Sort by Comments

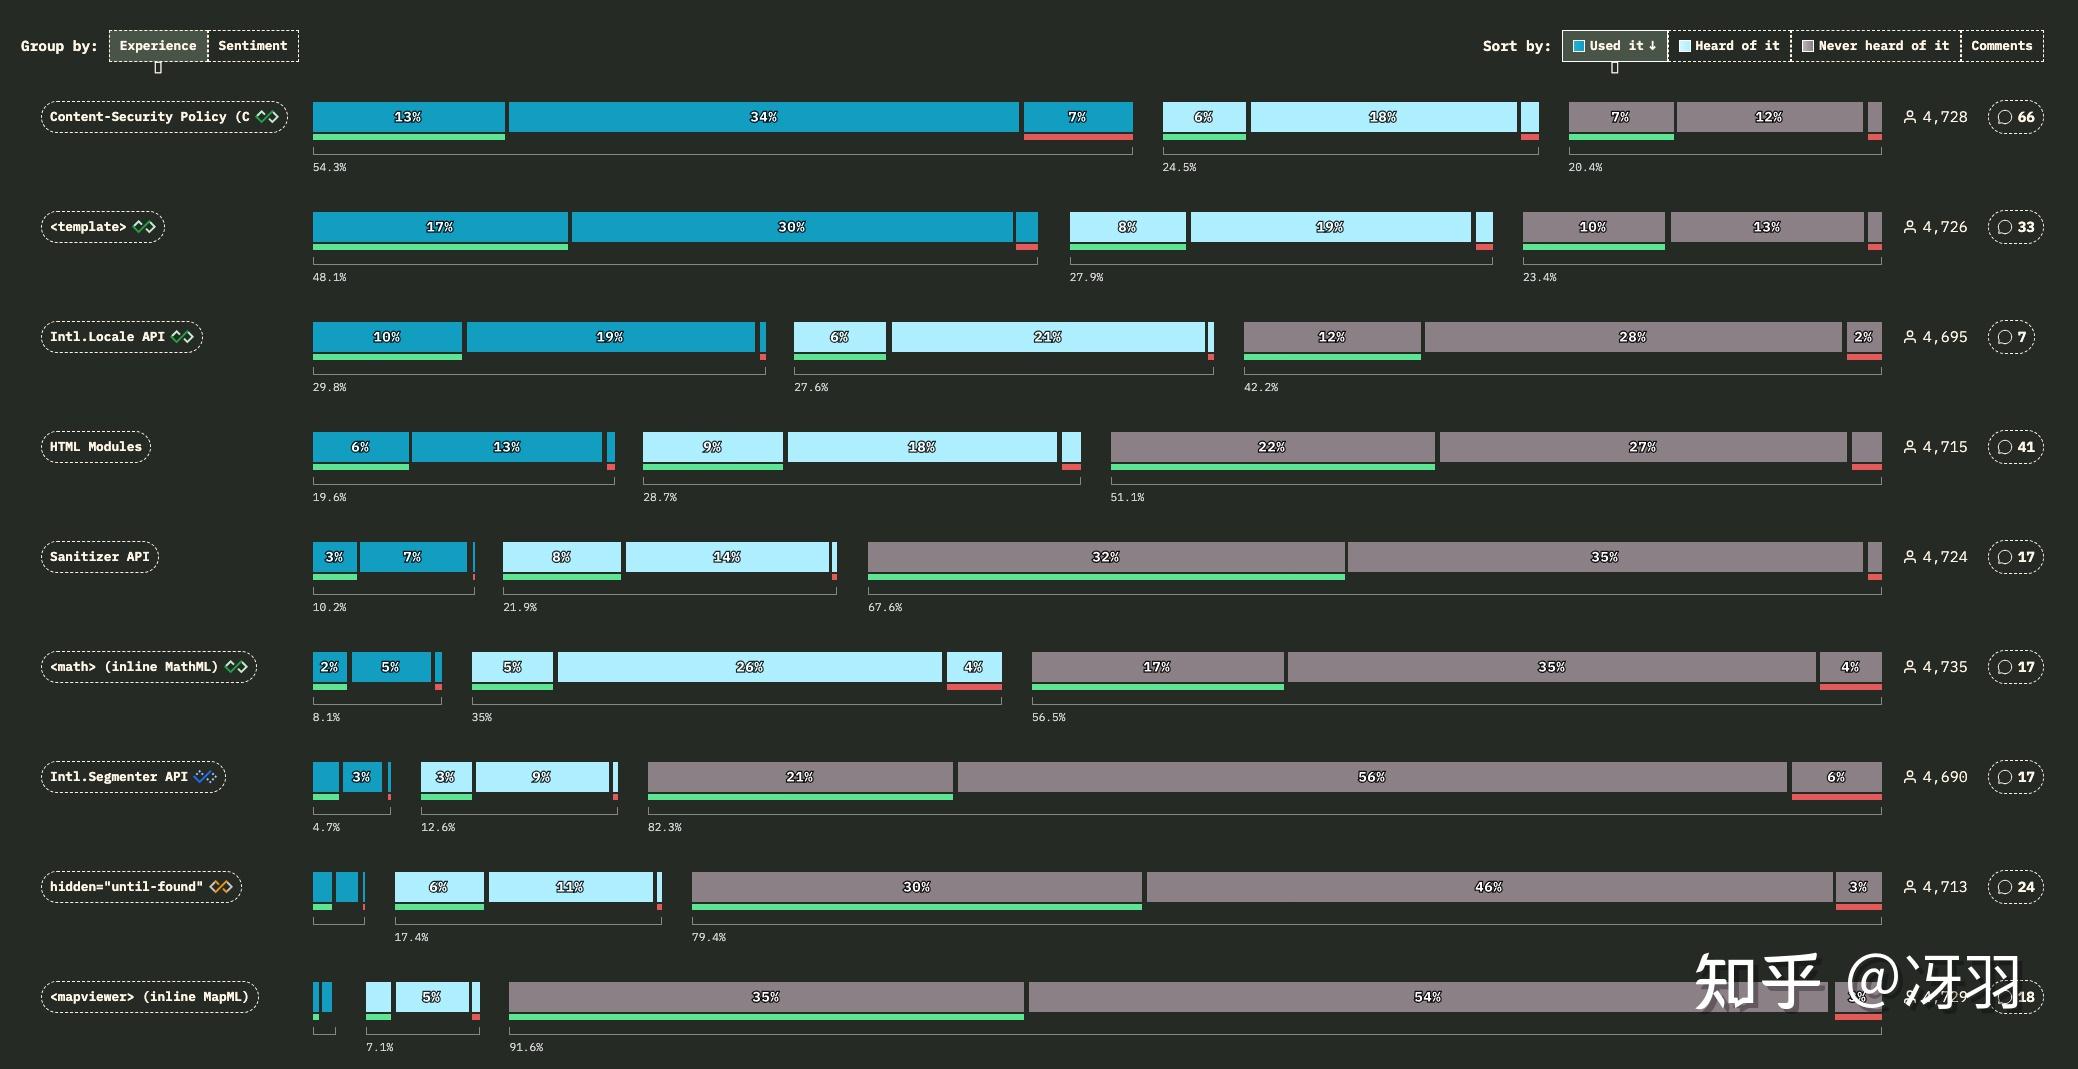coord(2001,46)
